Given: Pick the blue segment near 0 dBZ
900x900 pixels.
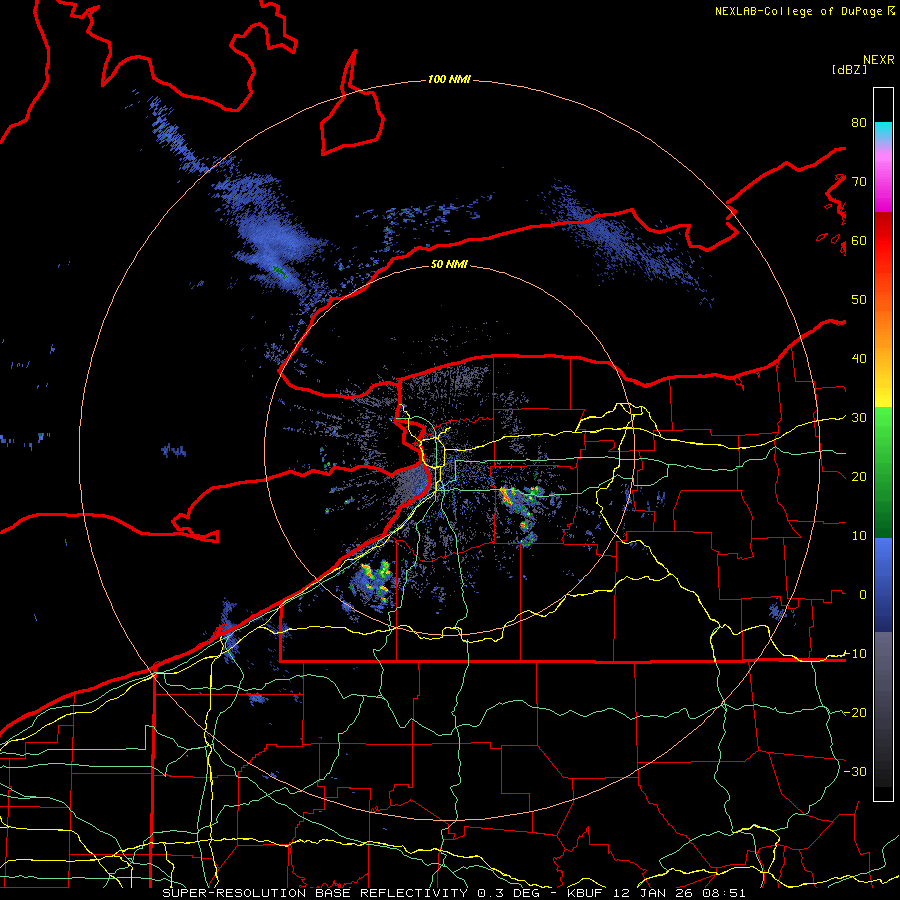Looking at the screenshot, I should tap(883, 583).
